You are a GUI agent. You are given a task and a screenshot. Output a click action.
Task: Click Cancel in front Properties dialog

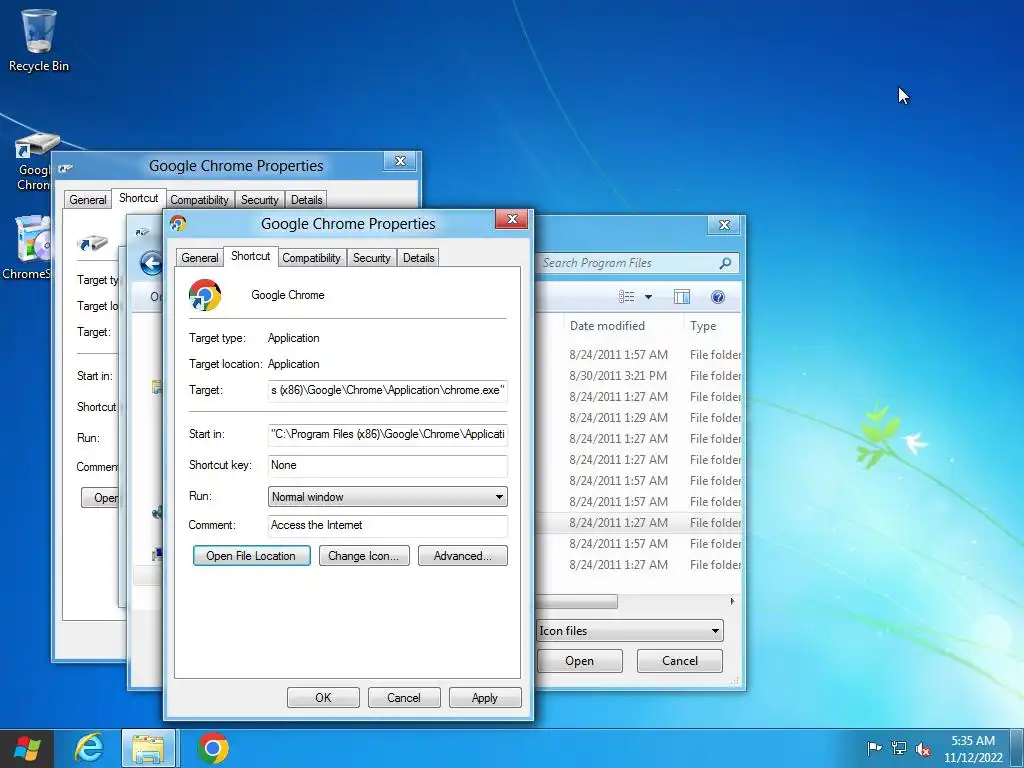[404, 697]
